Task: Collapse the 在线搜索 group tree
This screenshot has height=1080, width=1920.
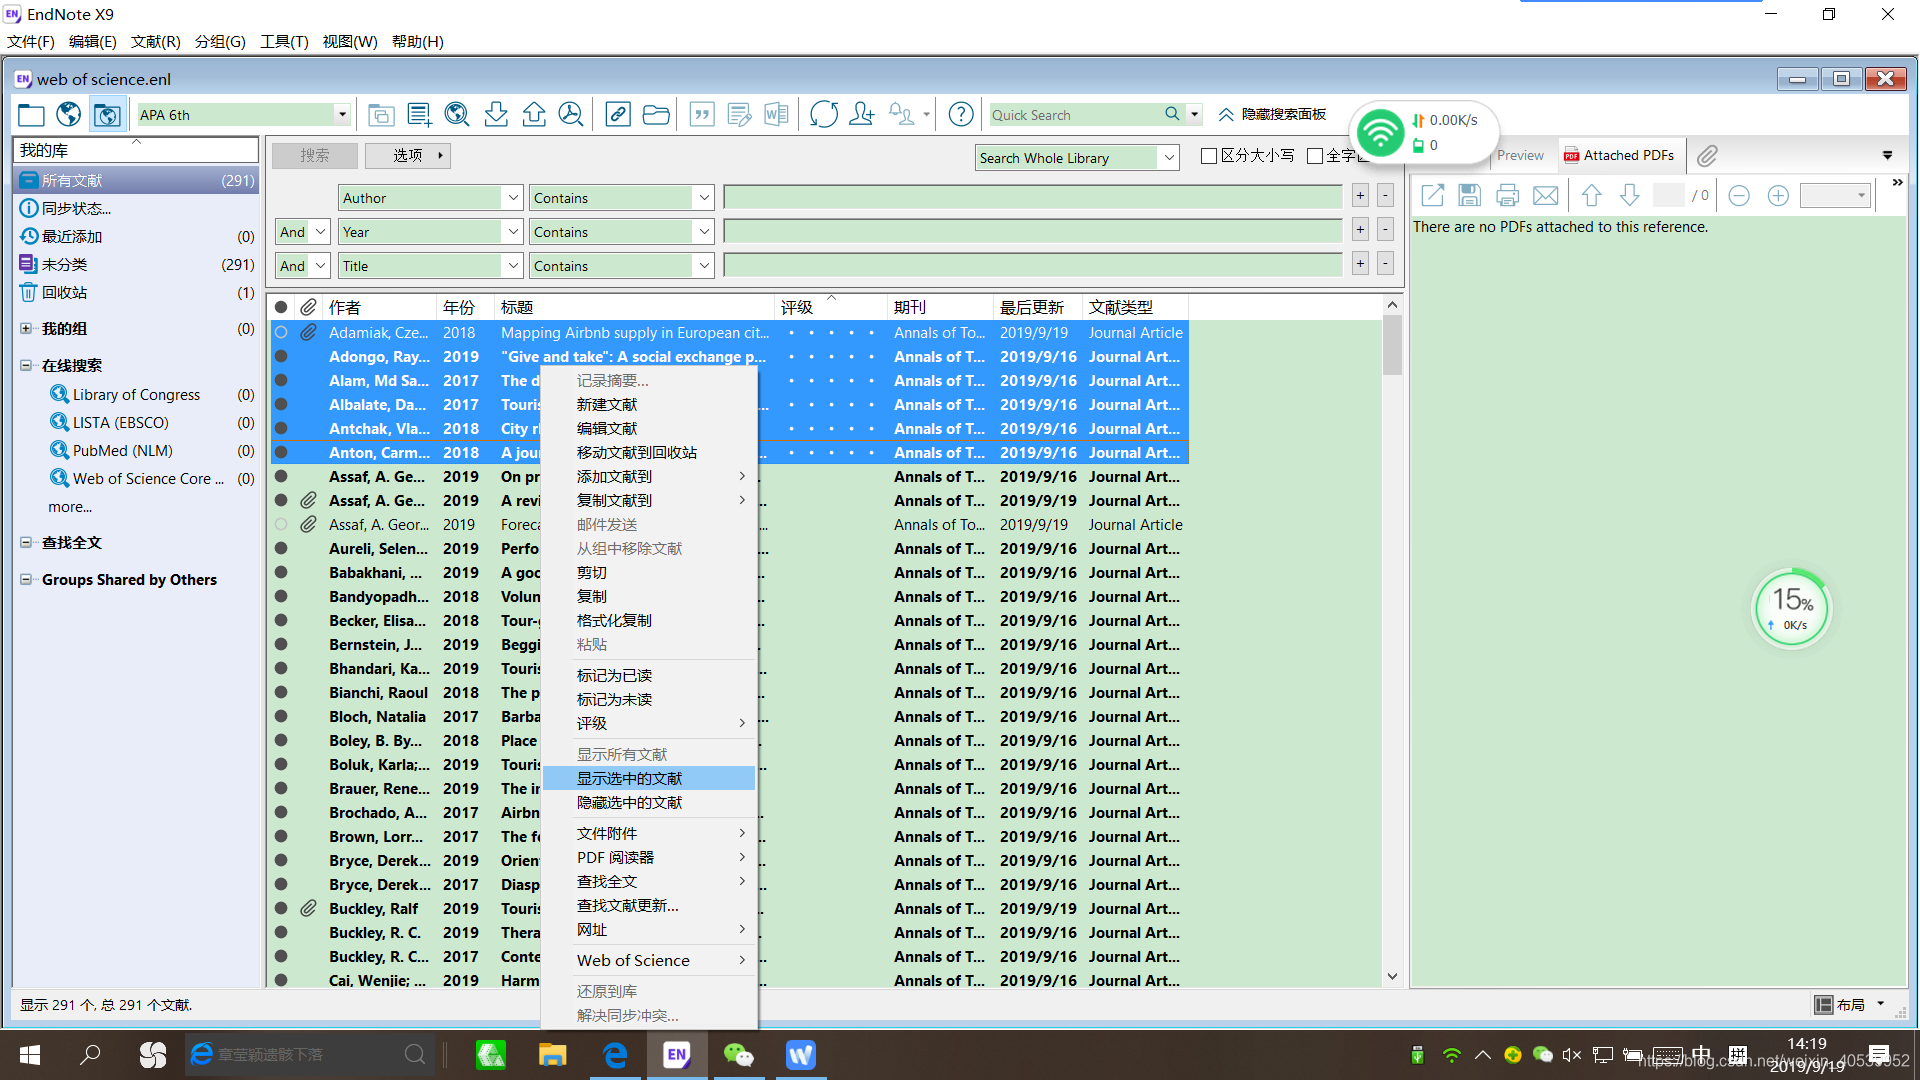Action: pos(26,366)
